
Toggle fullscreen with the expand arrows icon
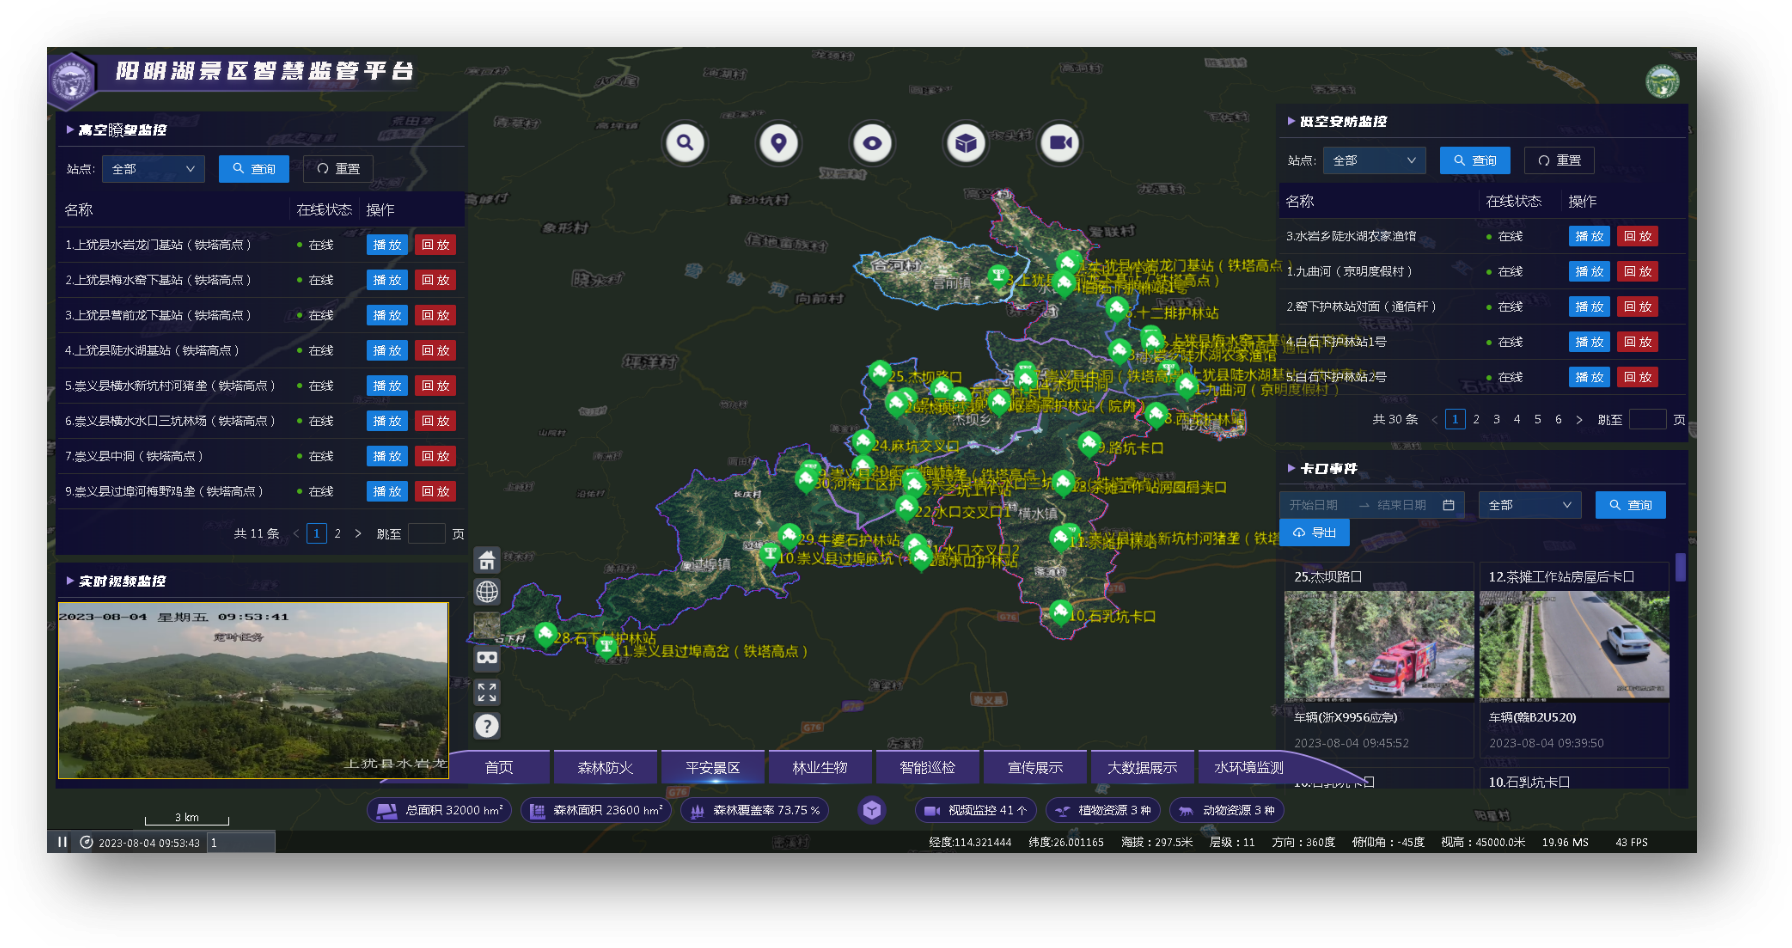coord(487,692)
